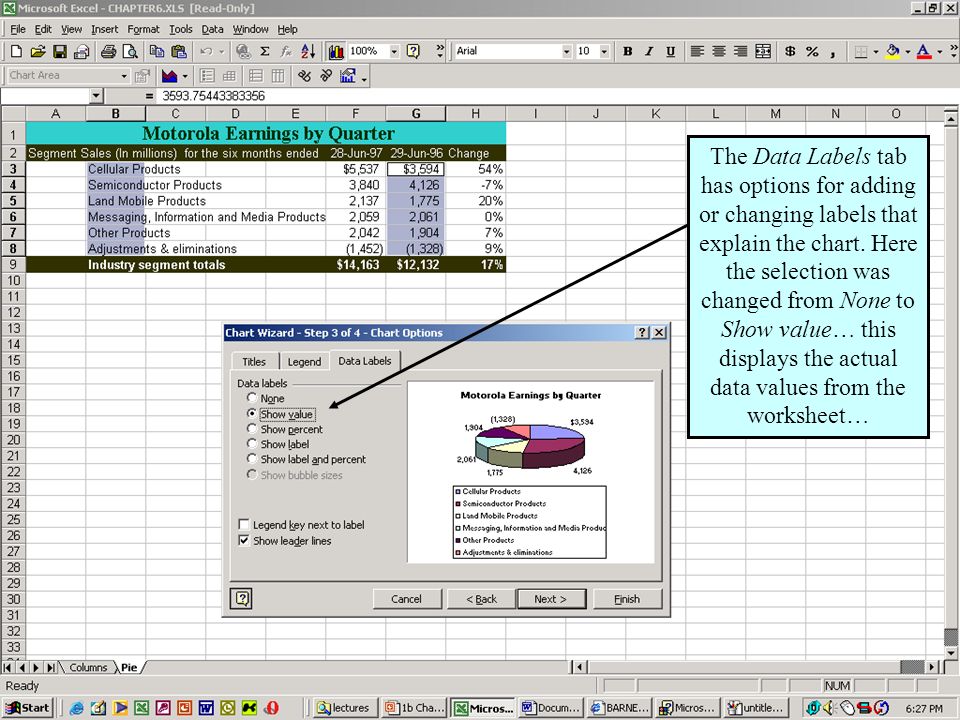The image size is (960, 720).
Task: Click the Merge and Center icon
Action: pos(763,52)
